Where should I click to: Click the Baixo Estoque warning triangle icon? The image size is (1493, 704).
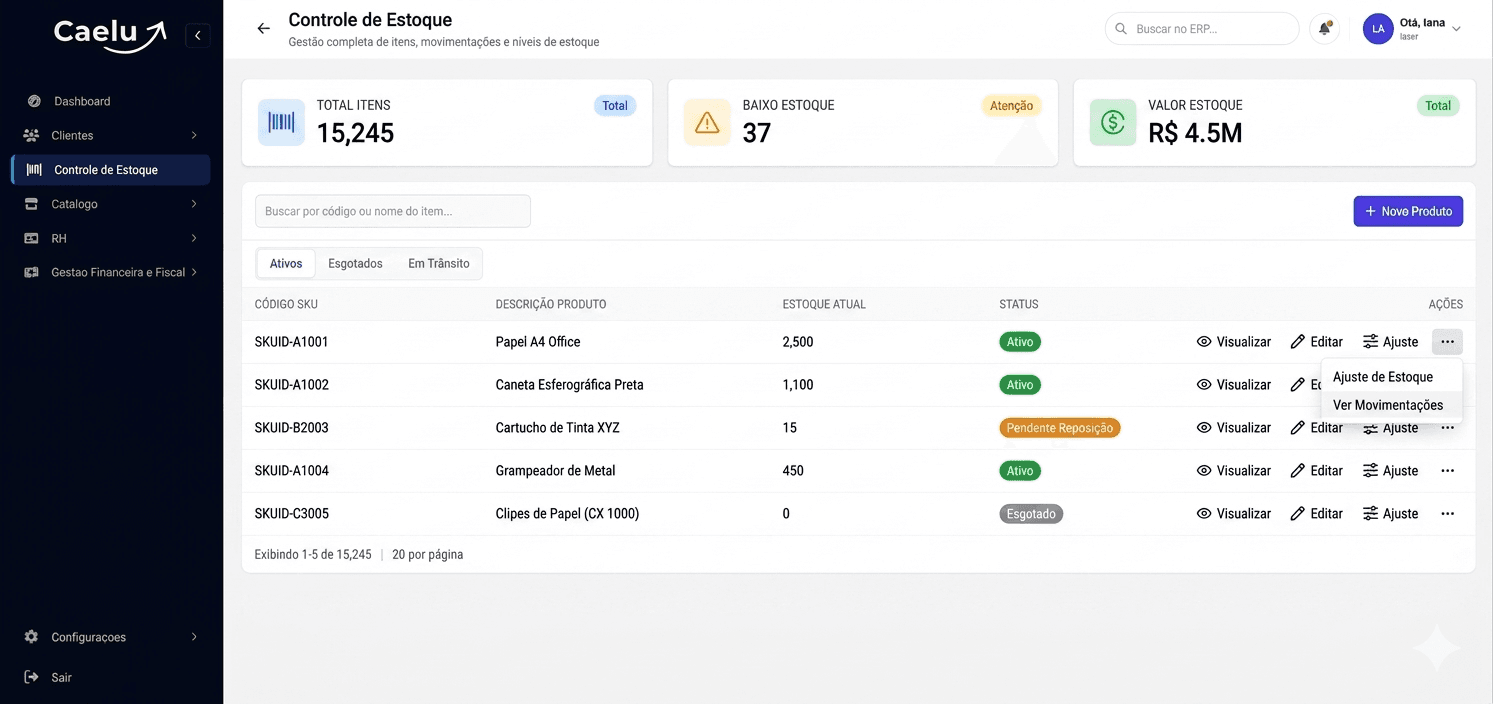[707, 122]
